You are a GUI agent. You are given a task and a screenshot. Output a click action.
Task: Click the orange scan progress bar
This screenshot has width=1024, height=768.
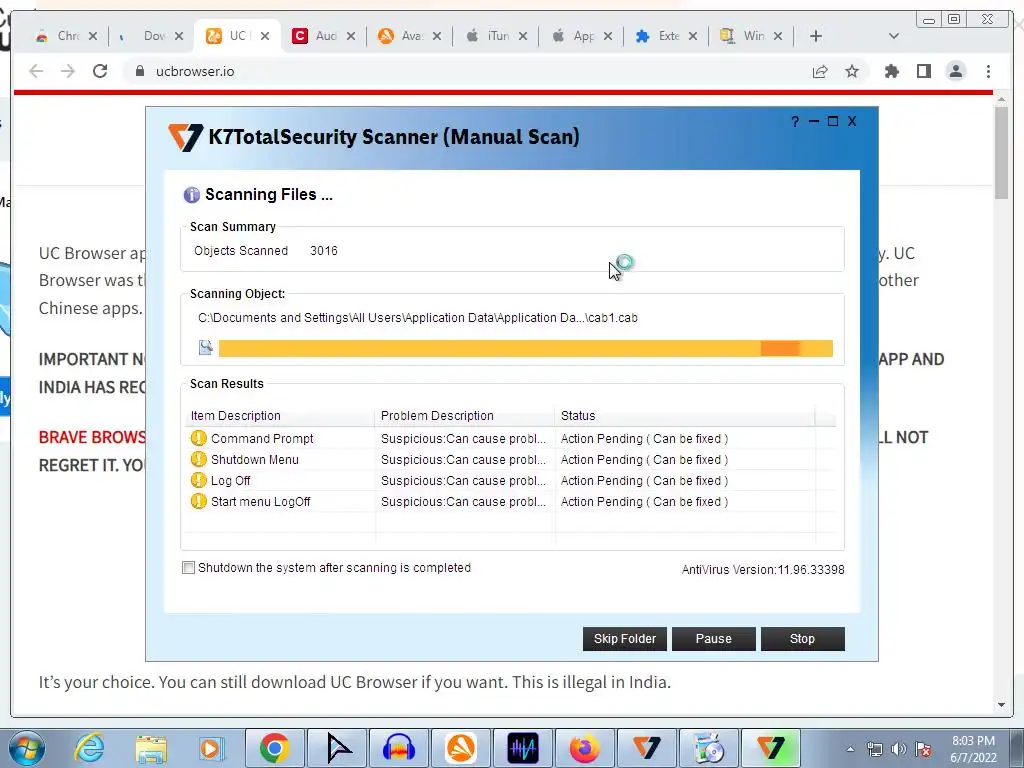526,348
